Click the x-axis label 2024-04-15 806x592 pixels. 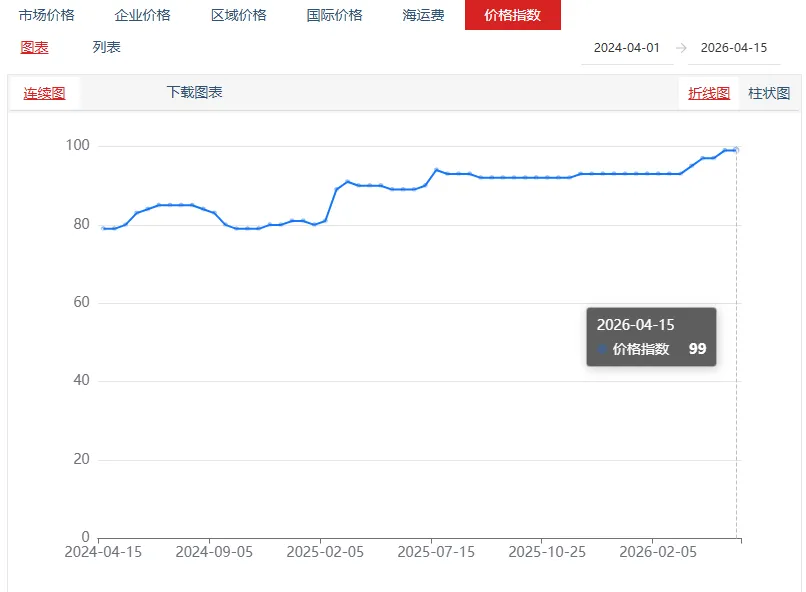[x=103, y=552]
